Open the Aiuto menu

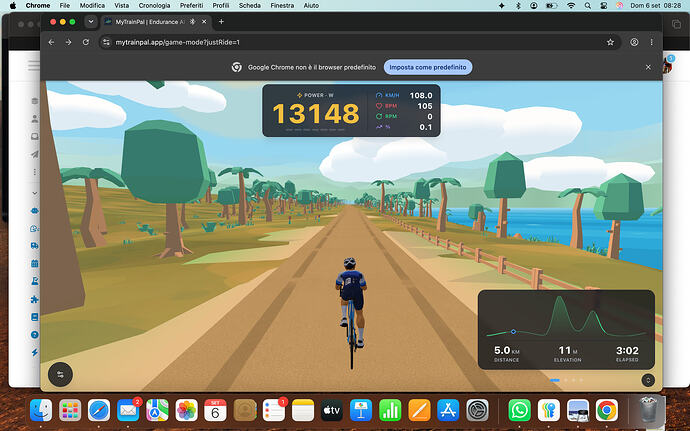tap(311, 5)
